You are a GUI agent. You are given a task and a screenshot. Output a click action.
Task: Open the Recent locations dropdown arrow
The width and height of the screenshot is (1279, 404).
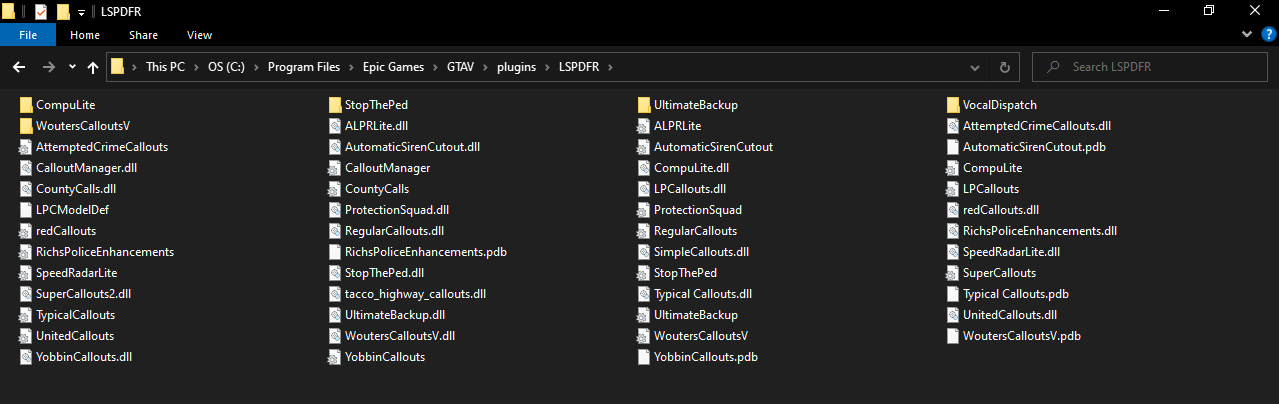[x=72, y=67]
